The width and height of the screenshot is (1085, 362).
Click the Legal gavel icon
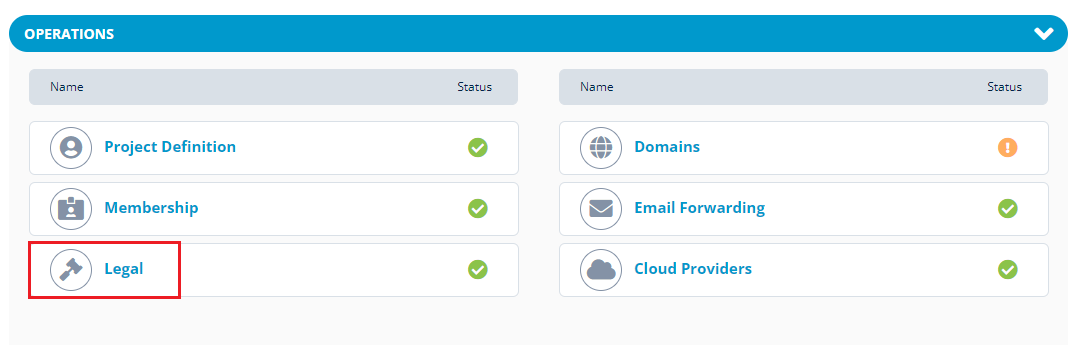[x=71, y=269]
